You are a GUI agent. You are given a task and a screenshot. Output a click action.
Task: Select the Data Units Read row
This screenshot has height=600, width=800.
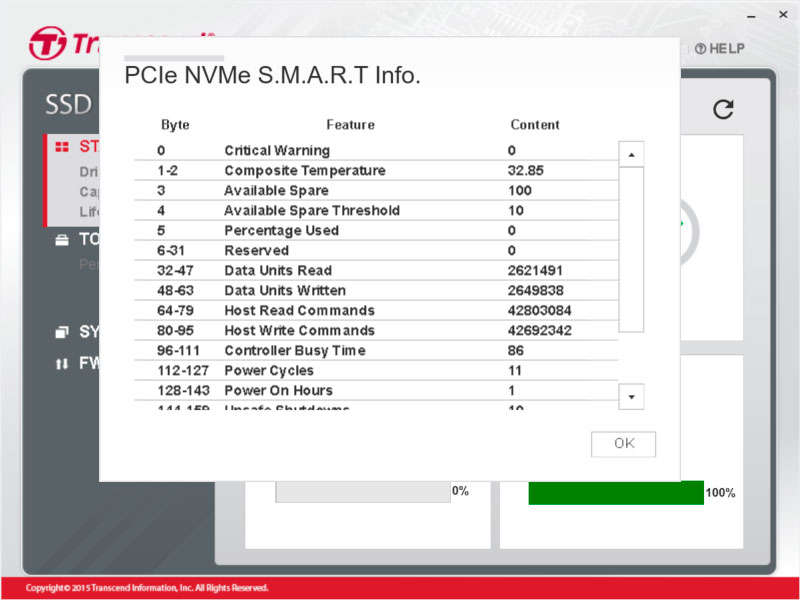tap(376, 270)
